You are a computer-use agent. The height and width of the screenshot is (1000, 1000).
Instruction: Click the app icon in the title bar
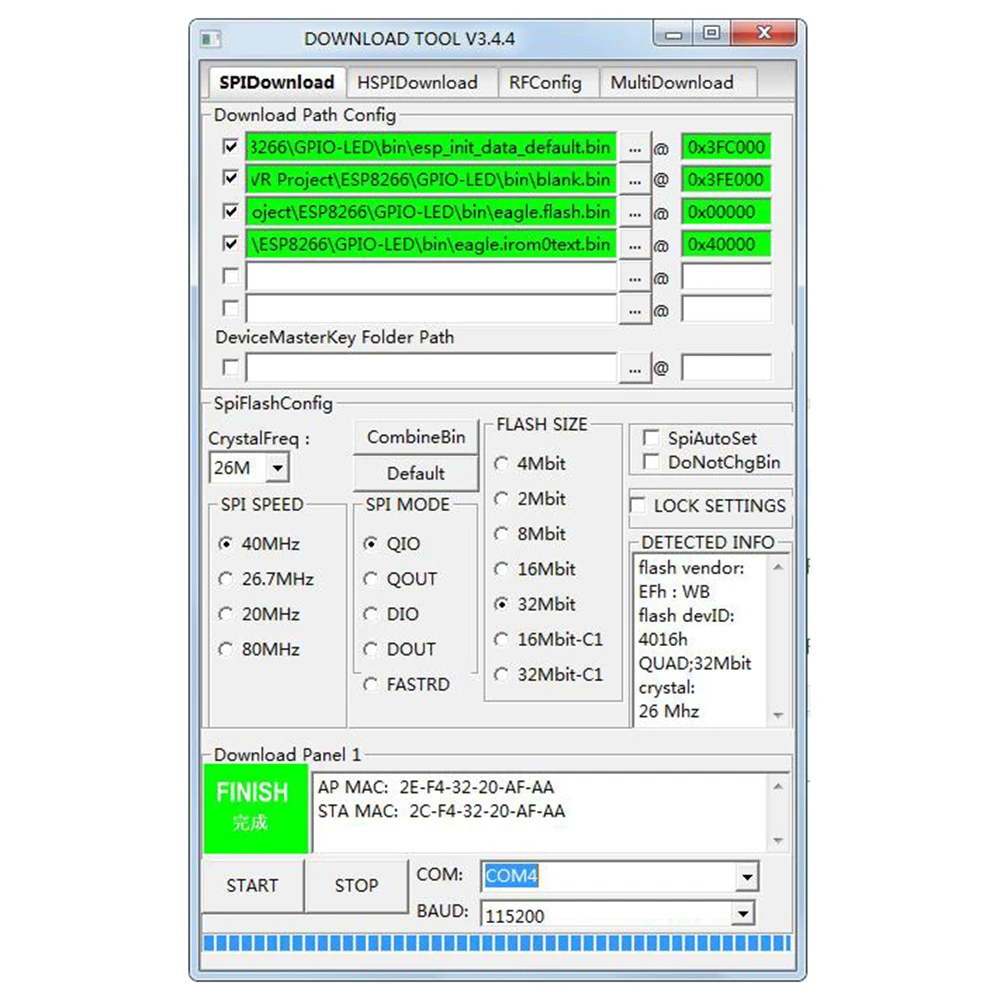(211, 39)
